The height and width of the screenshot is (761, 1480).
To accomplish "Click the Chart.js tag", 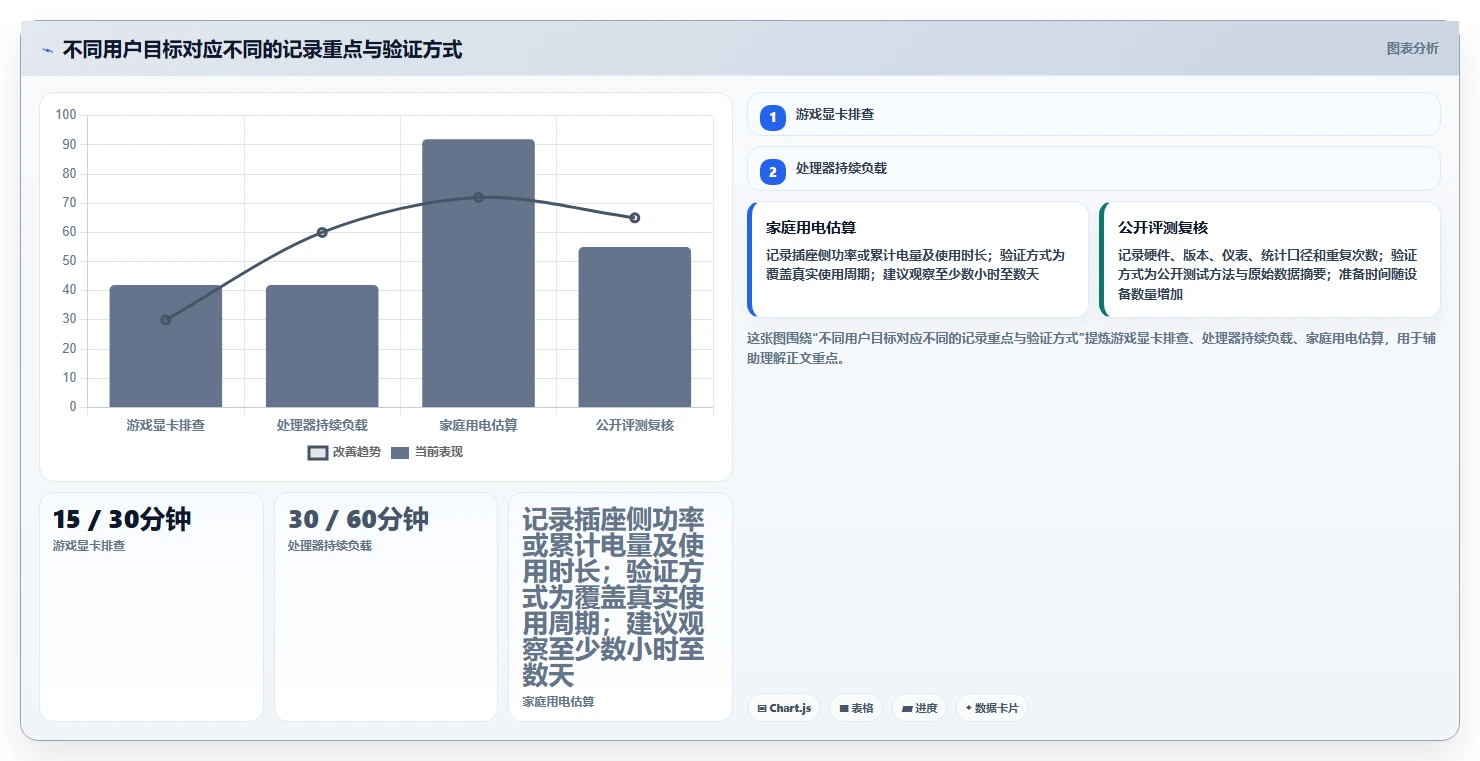I will pyautogui.click(x=784, y=708).
